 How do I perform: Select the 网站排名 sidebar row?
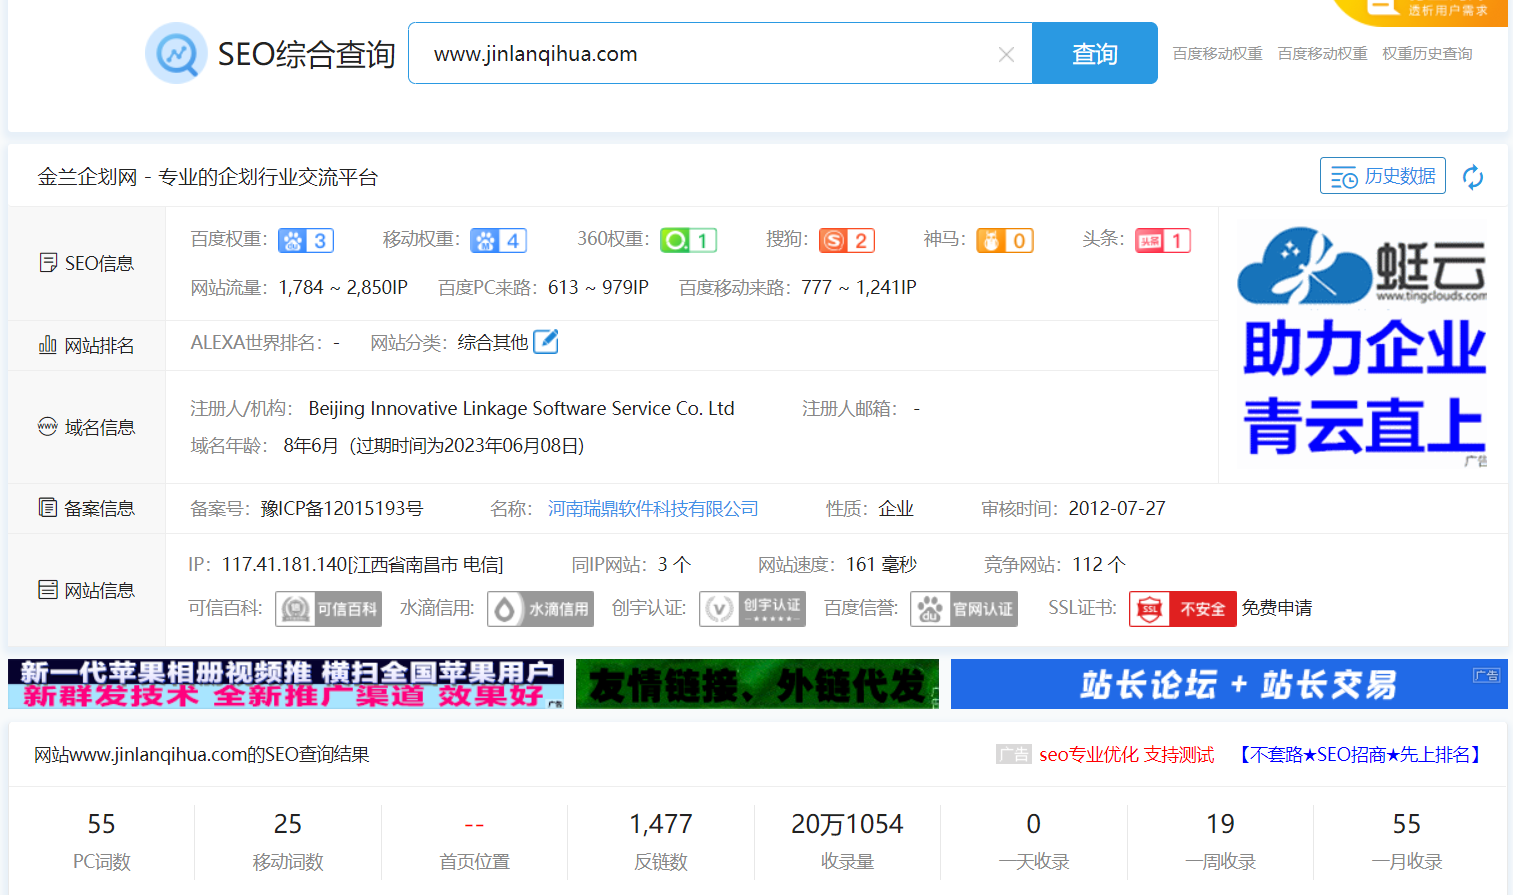click(87, 345)
